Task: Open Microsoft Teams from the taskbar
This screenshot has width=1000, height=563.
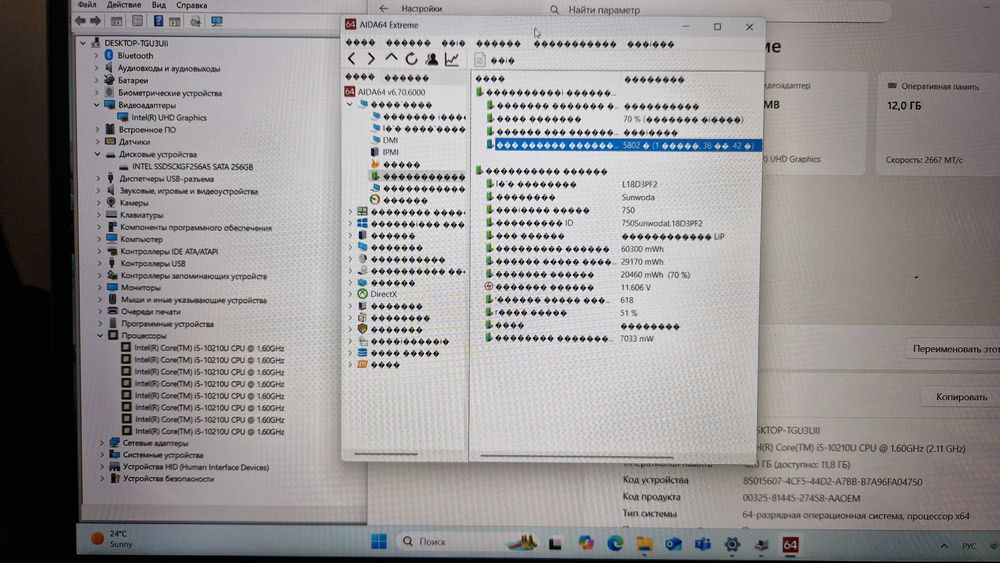Action: click(703, 543)
